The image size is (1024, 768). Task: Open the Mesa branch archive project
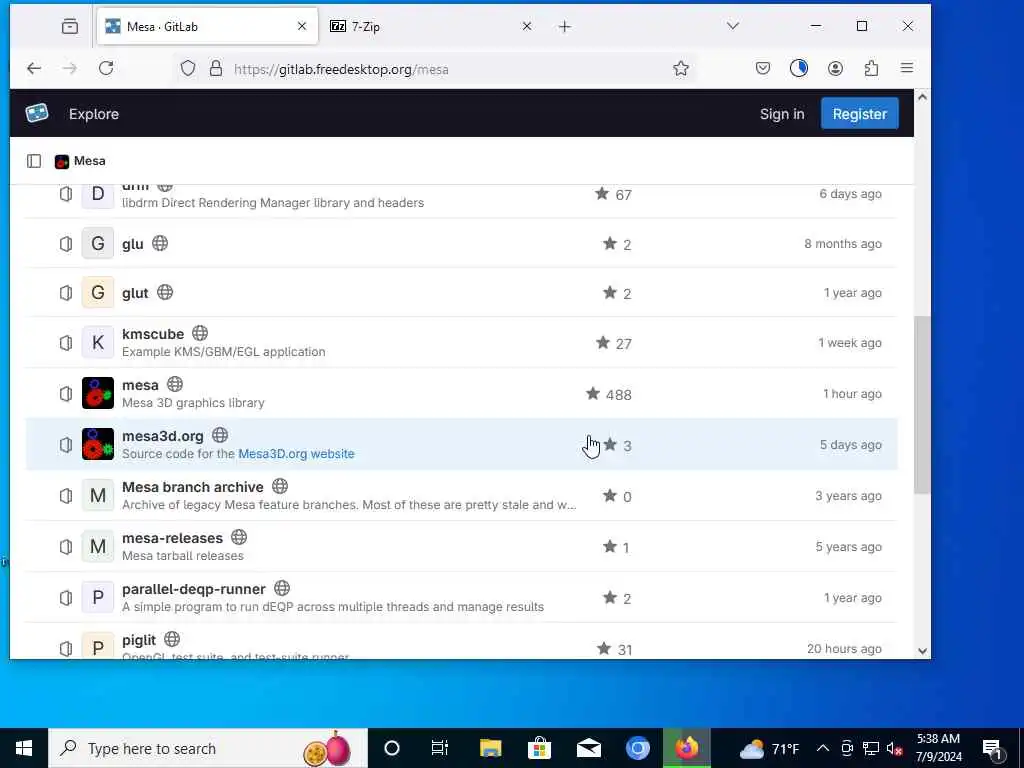[193, 487]
